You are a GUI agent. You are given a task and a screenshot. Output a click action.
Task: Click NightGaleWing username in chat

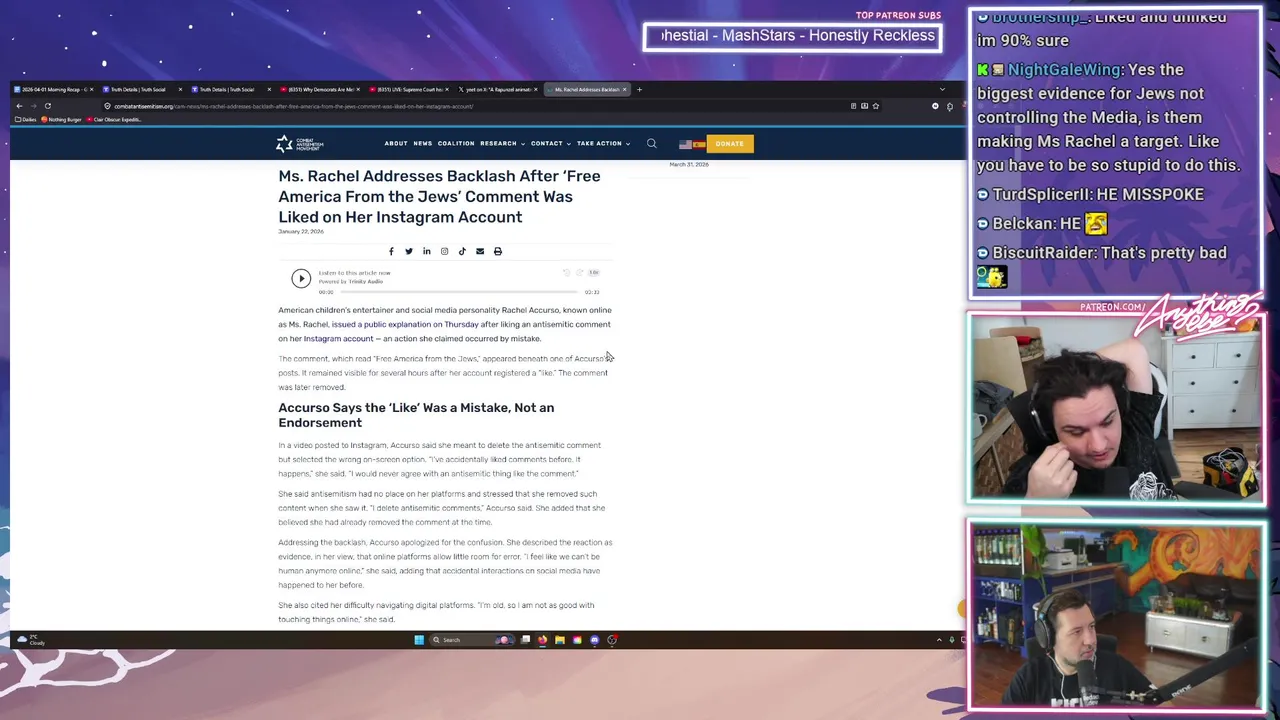pyautogui.click(x=1065, y=70)
